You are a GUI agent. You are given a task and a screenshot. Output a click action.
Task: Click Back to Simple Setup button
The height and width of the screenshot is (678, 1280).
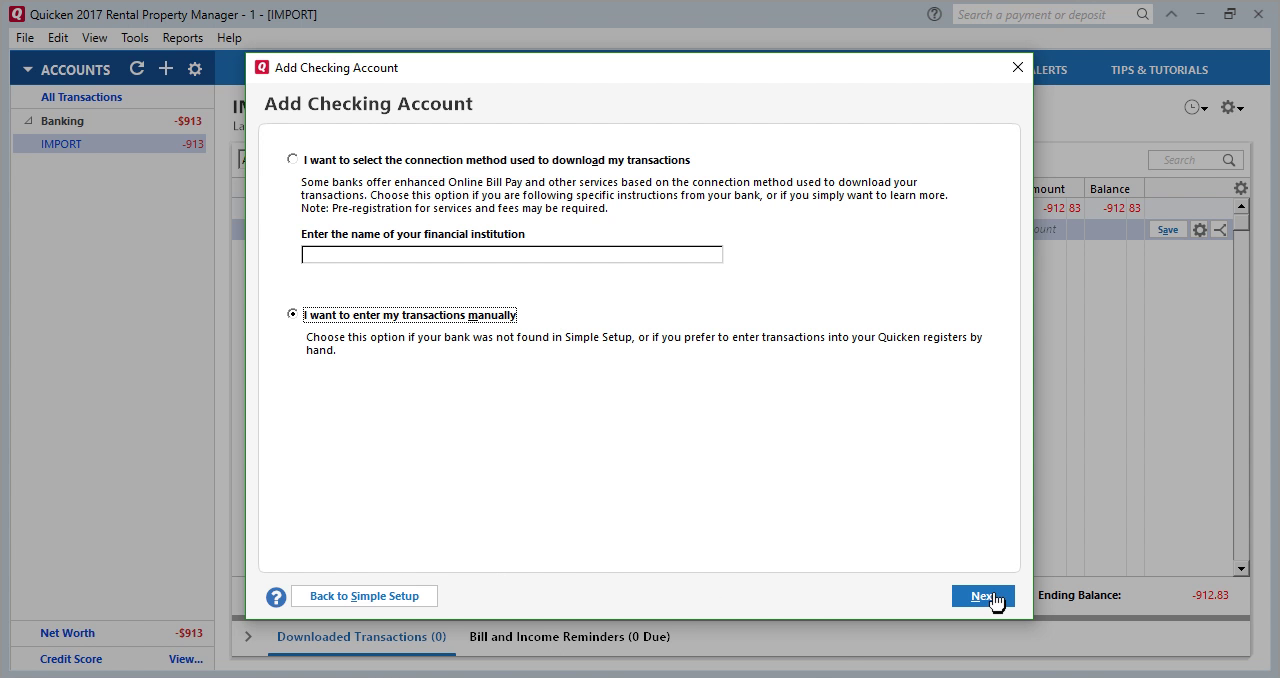(364, 596)
